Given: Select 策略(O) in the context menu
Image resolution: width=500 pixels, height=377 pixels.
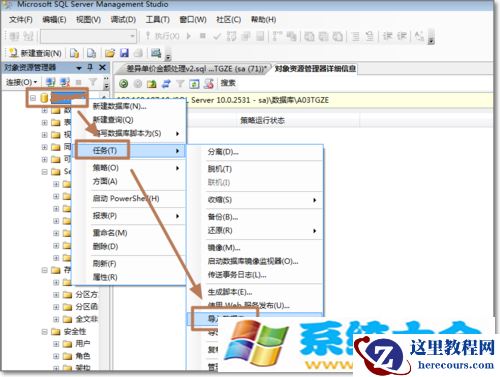Looking at the screenshot, I should 130,168.
